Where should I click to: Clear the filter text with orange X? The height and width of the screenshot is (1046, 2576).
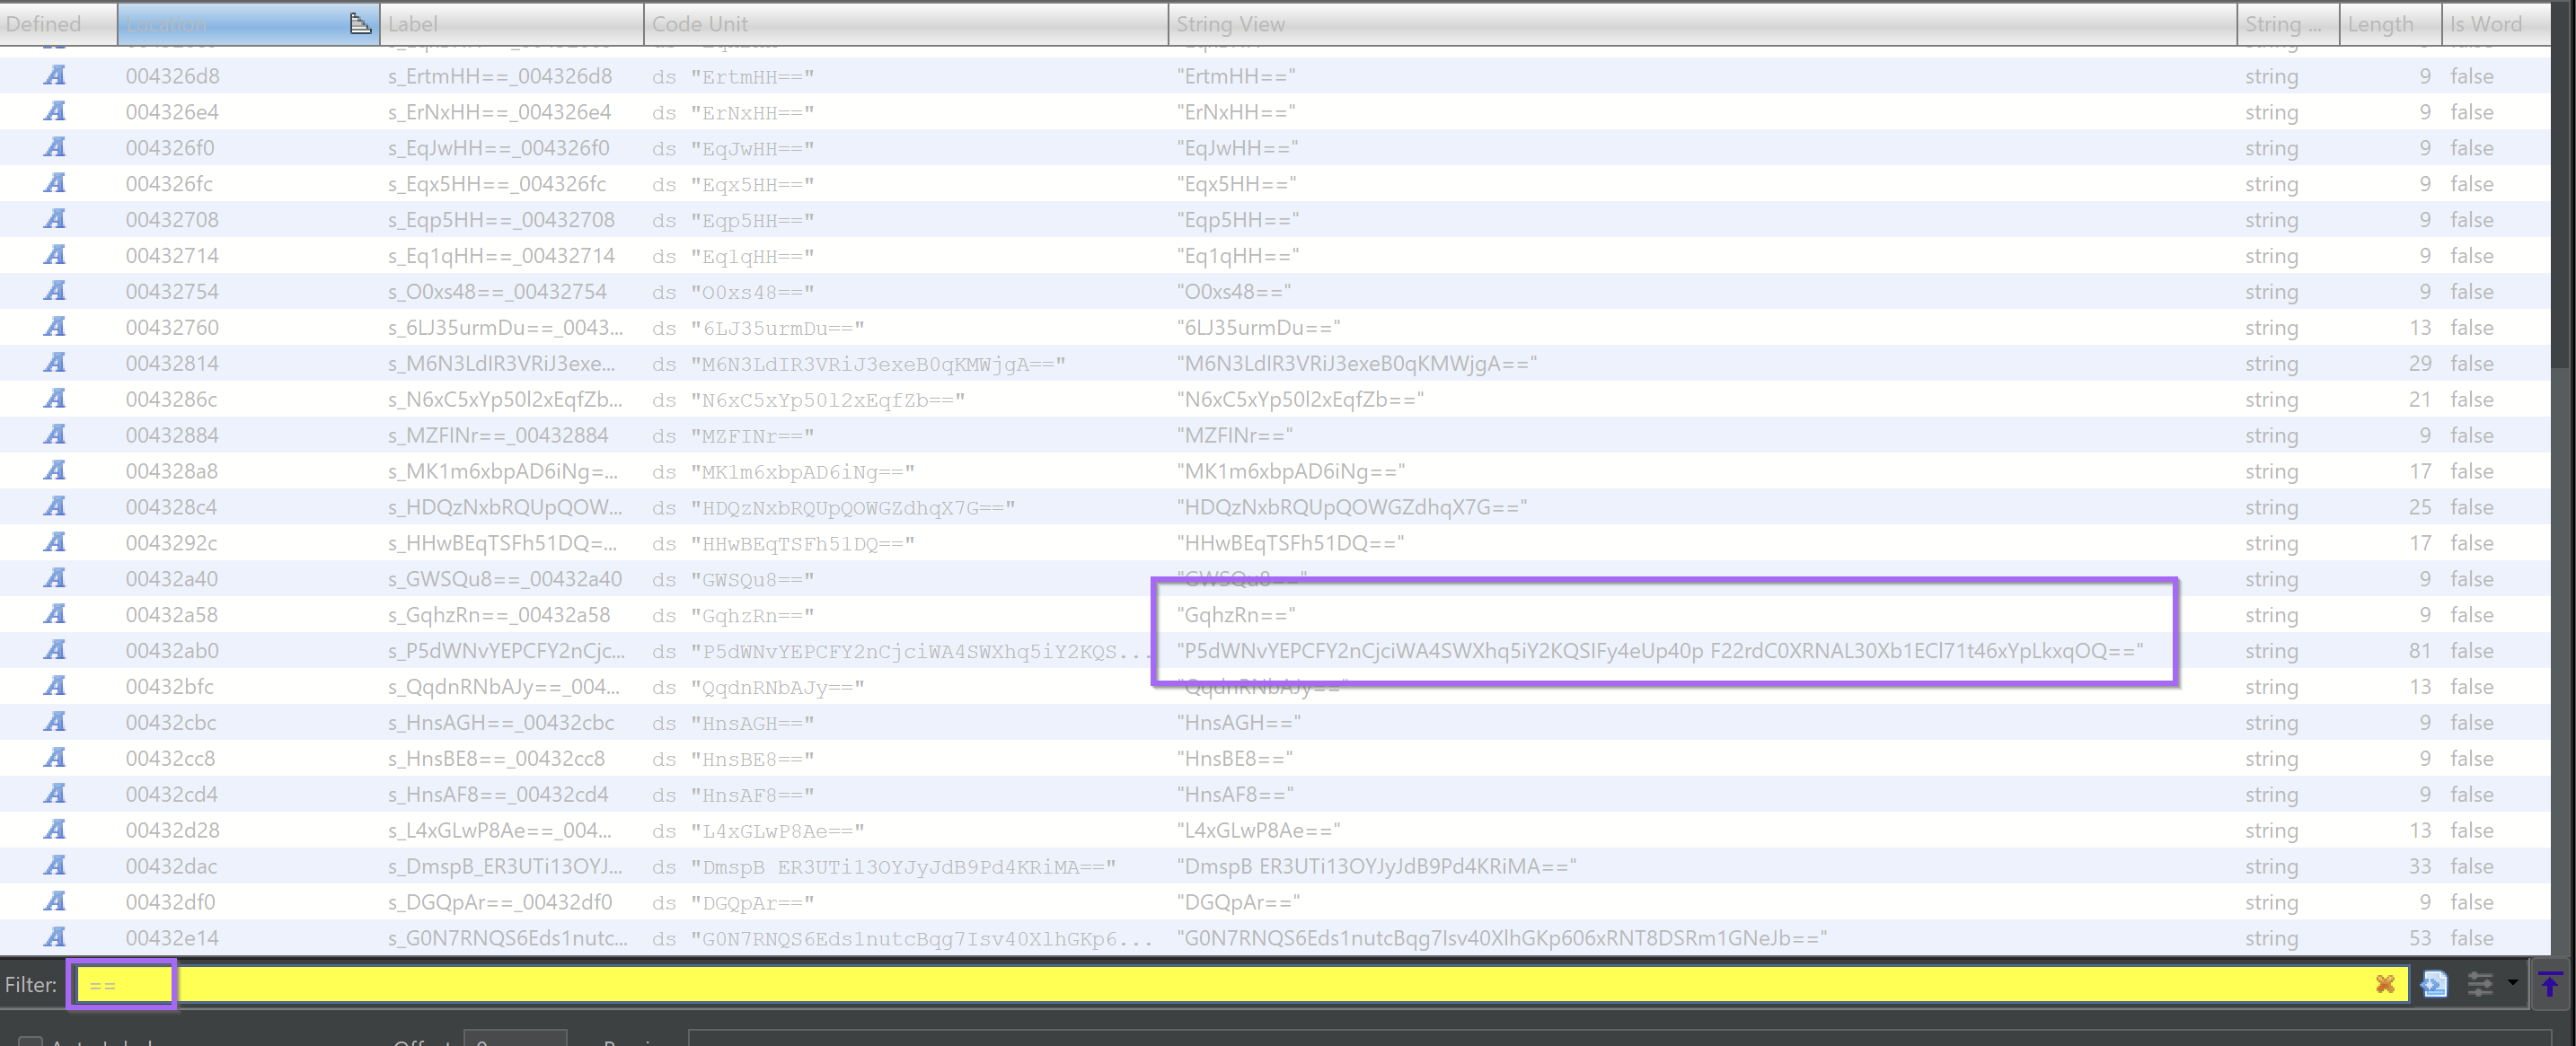(2385, 984)
